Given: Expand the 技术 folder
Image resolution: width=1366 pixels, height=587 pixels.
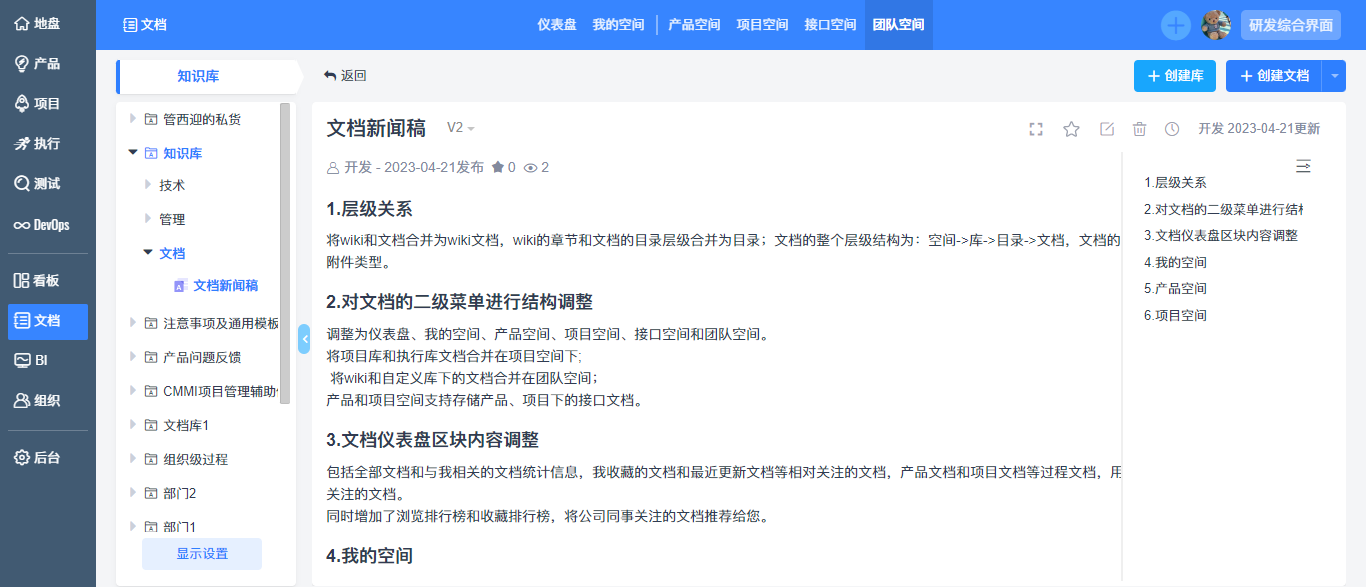Looking at the screenshot, I should click(147, 184).
